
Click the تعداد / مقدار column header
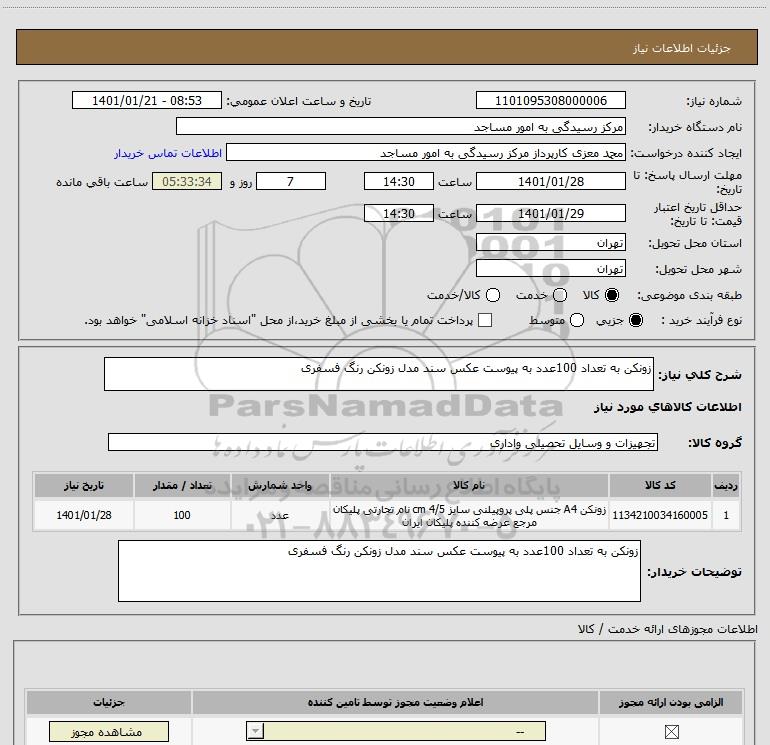tap(182, 485)
